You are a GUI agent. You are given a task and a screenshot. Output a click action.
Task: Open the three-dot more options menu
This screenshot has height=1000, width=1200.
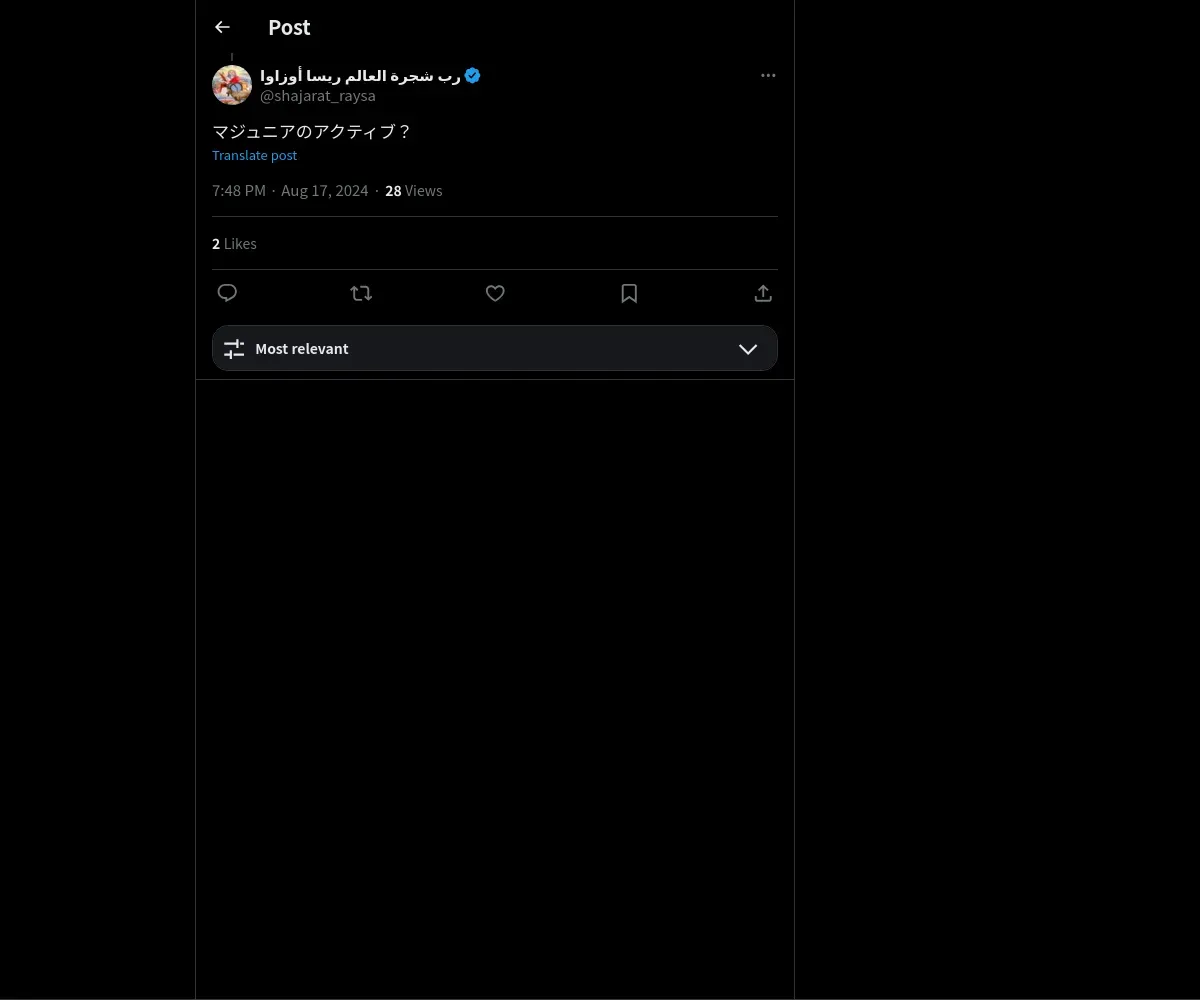(x=768, y=76)
